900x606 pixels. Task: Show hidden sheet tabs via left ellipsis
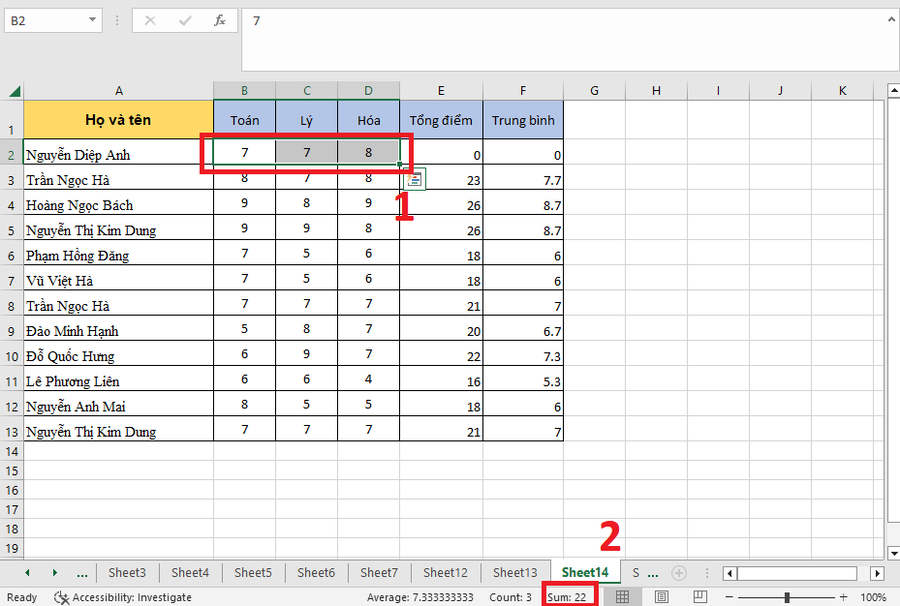pos(82,573)
